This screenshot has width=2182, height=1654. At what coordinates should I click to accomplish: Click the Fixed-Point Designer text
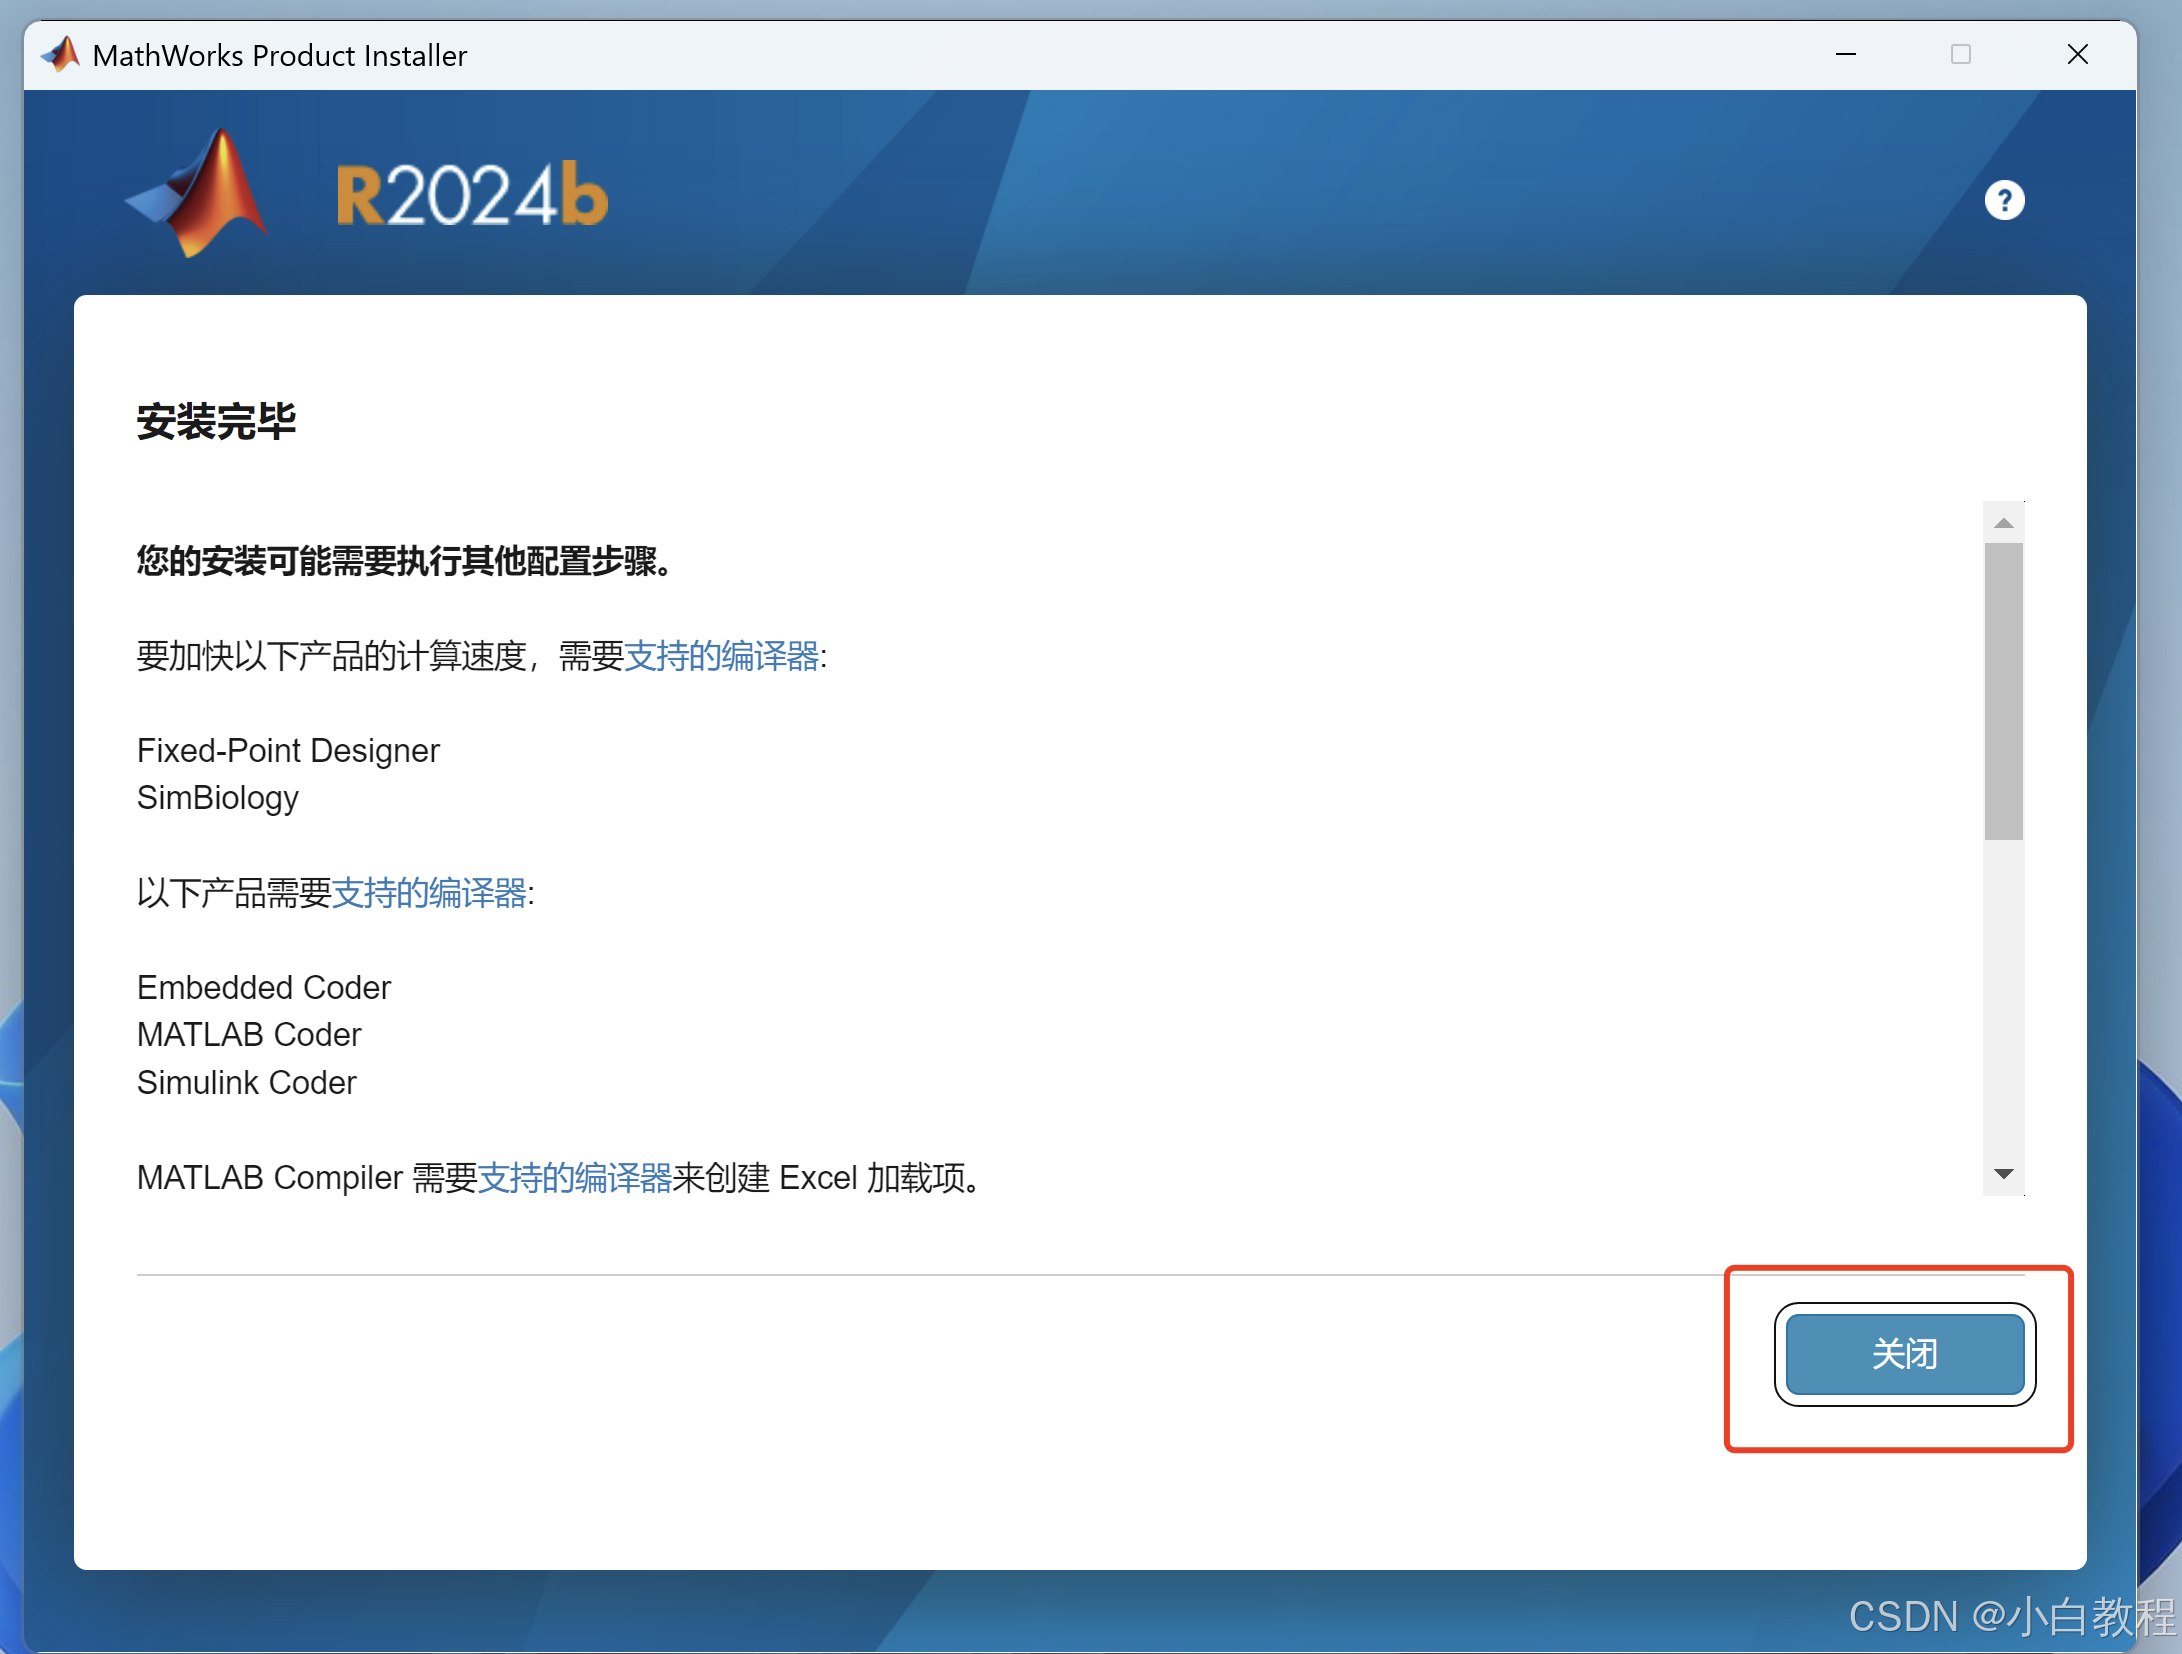click(288, 751)
